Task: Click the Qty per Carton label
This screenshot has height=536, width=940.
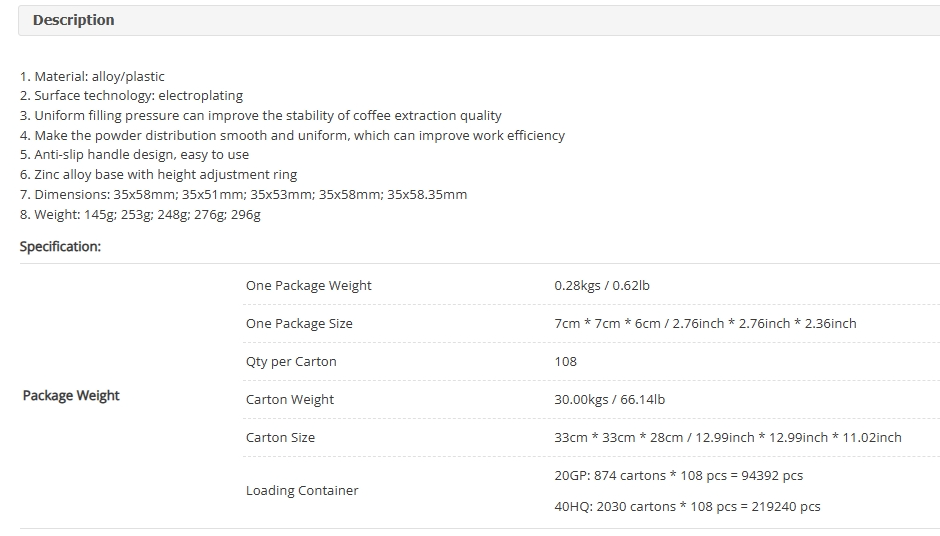Action: (291, 362)
